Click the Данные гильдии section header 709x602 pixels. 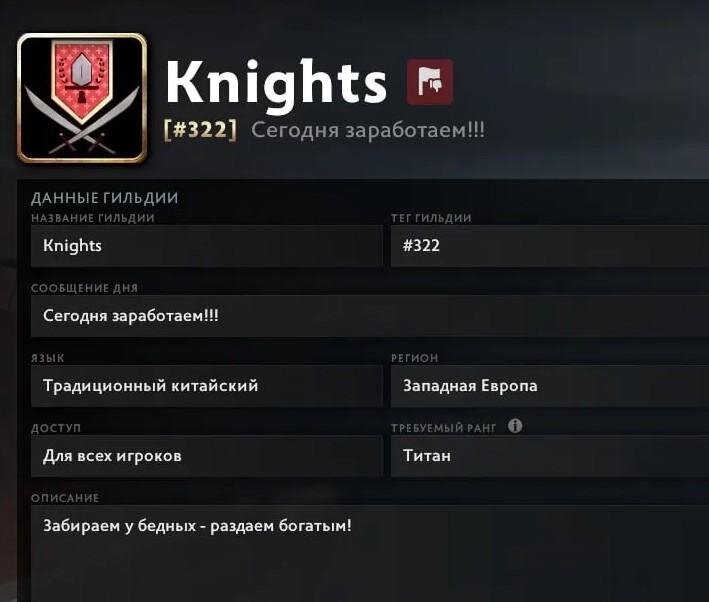point(104,198)
